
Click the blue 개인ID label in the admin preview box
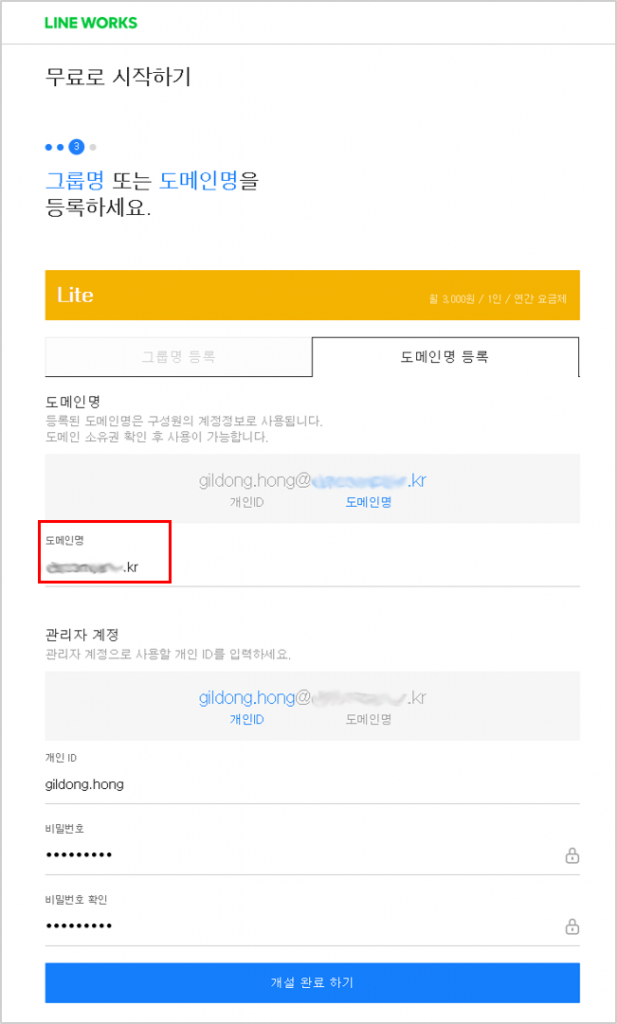pos(246,720)
